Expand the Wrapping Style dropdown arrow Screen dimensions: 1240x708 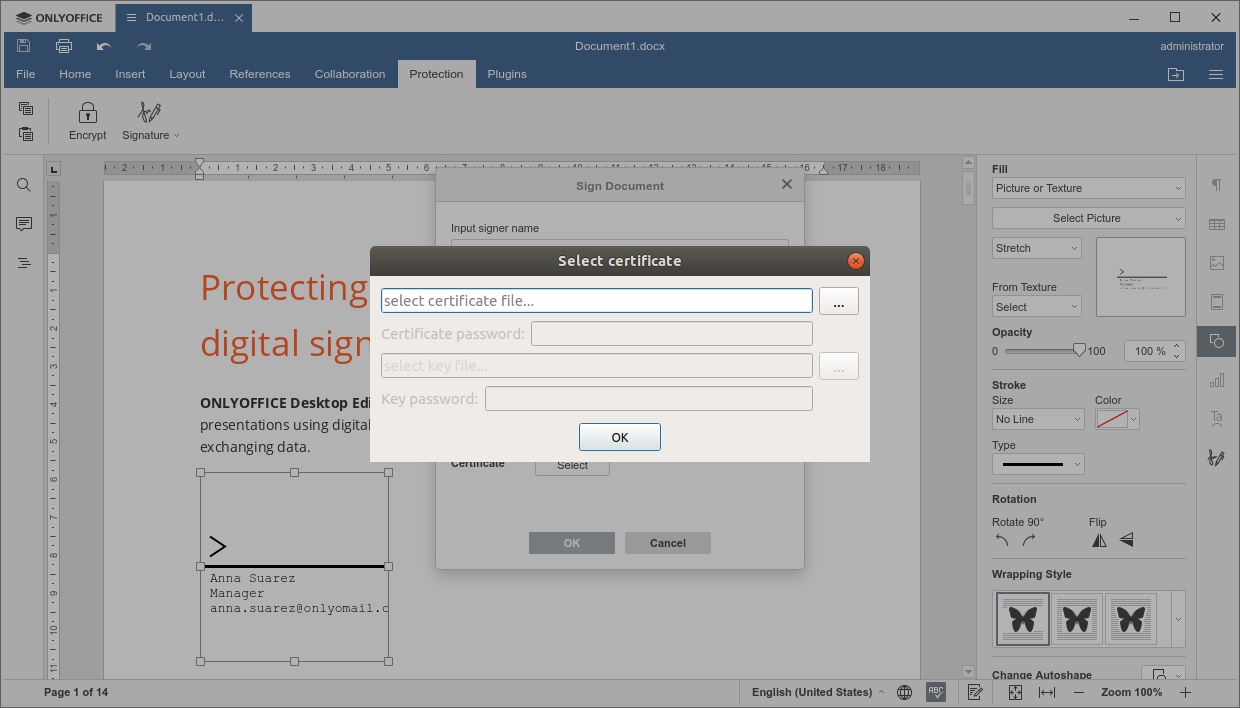point(1178,619)
